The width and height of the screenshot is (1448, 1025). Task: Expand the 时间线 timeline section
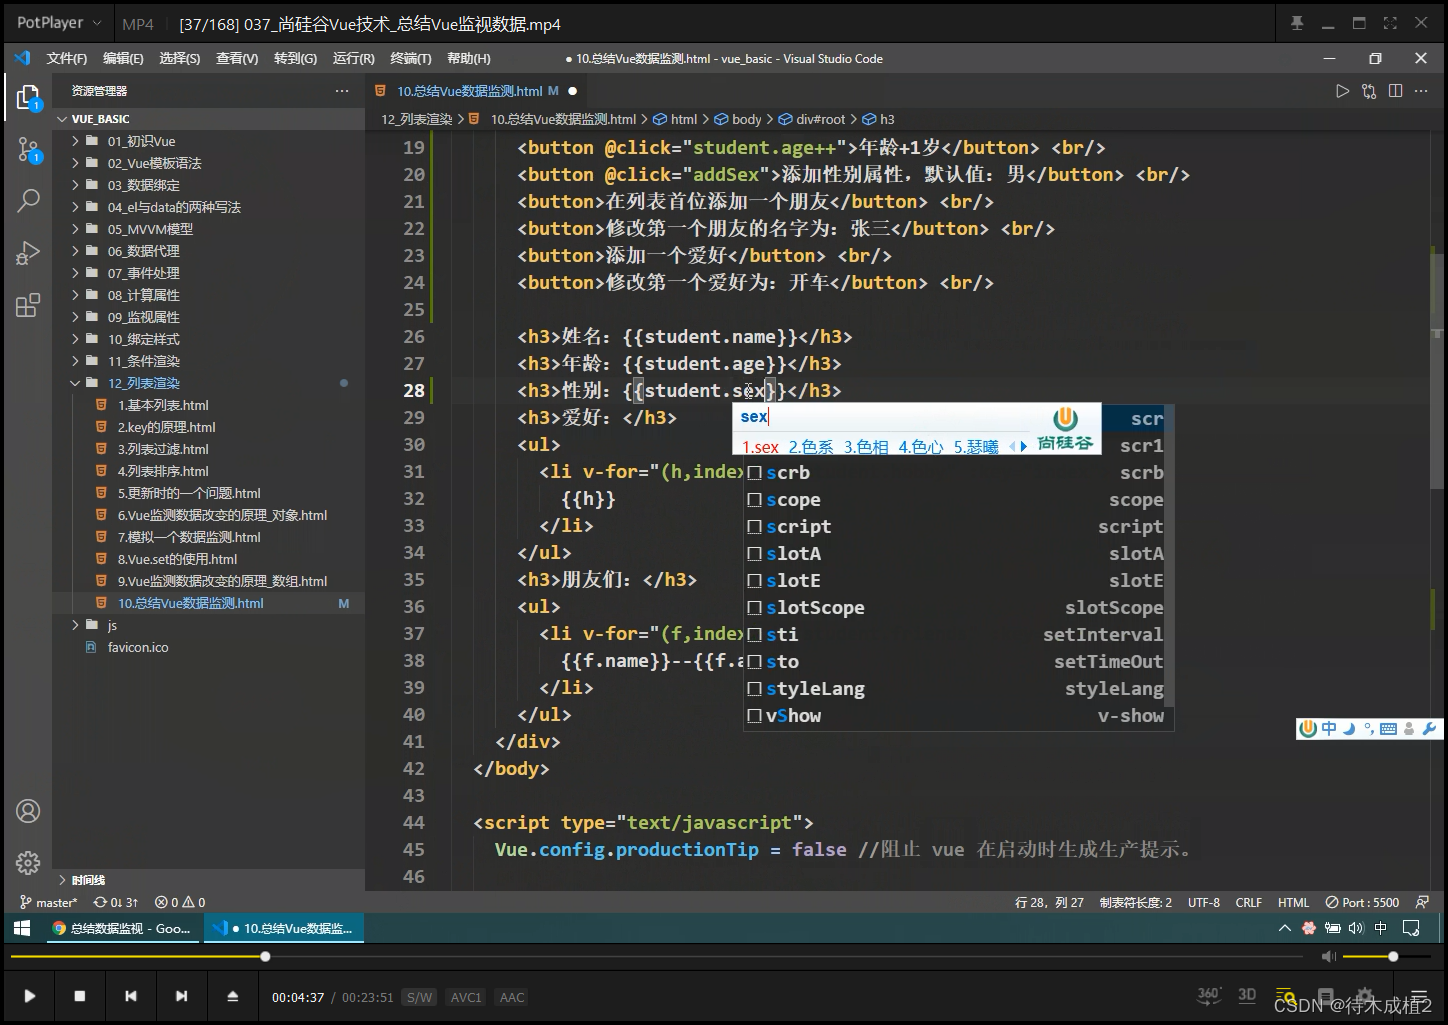click(x=88, y=880)
